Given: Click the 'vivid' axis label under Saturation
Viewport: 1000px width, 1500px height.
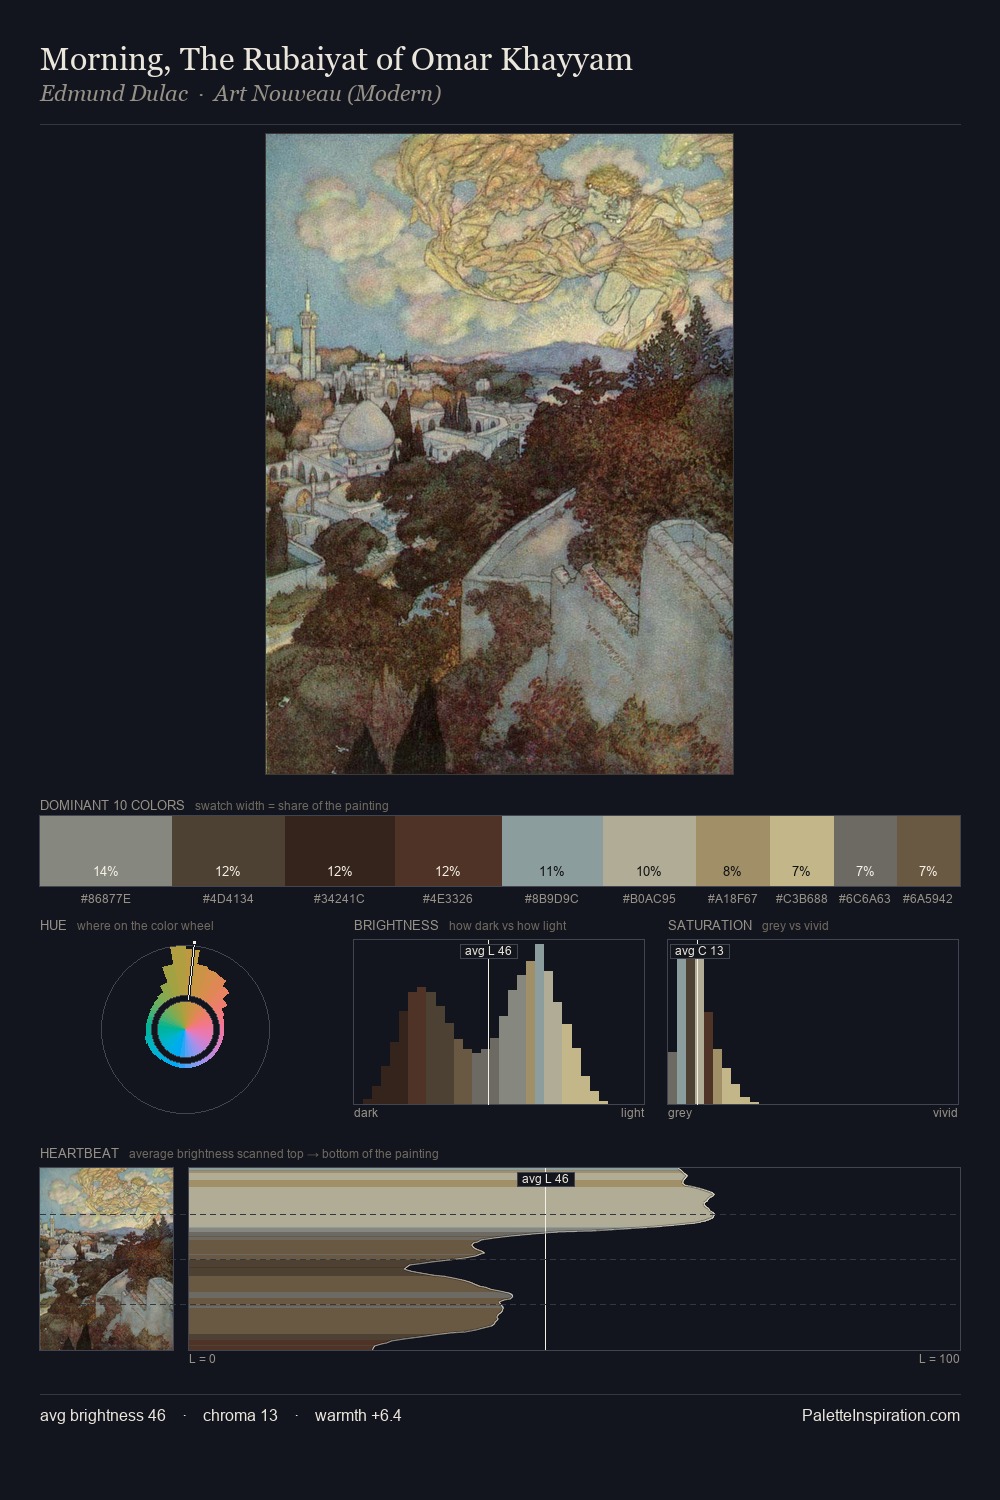Looking at the screenshot, I should pyautogui.click(x=945, y=1113).
